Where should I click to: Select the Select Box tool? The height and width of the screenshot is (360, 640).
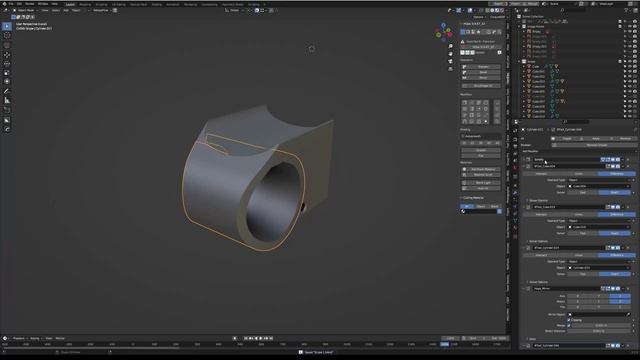(x=7, y=26)
